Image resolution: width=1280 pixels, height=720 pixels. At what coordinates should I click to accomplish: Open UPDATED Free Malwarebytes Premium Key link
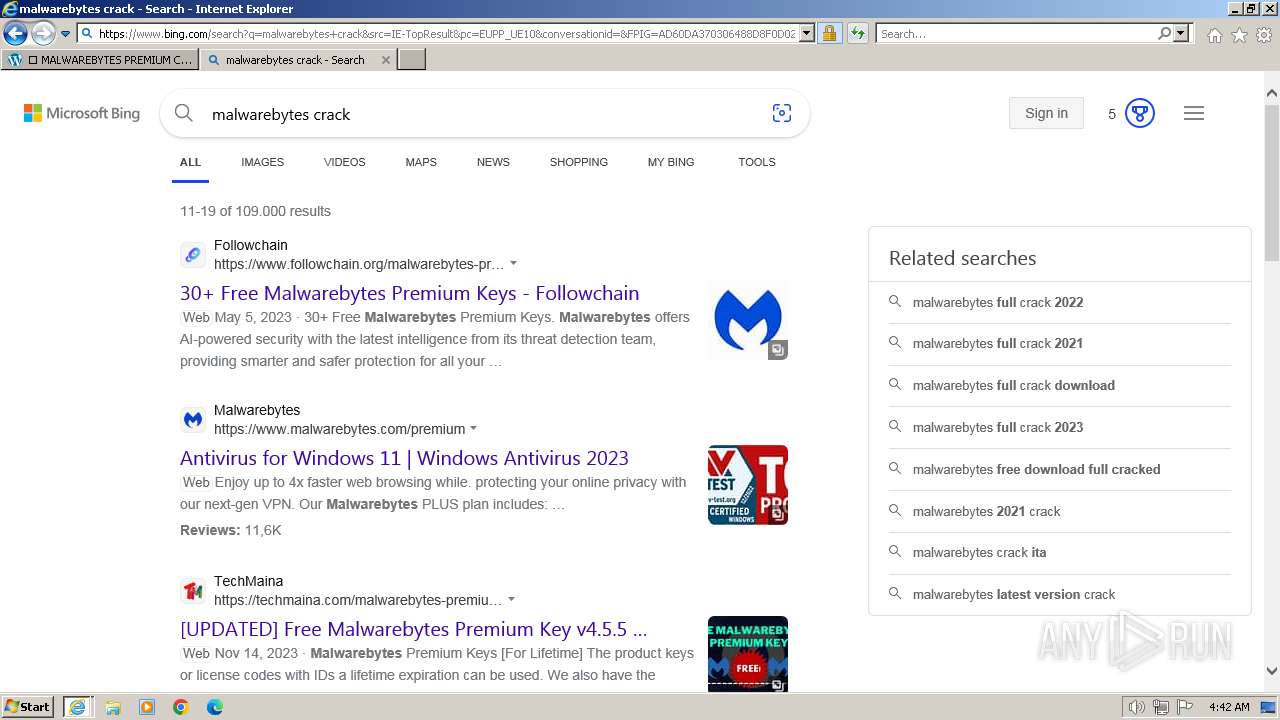[413, 629]
